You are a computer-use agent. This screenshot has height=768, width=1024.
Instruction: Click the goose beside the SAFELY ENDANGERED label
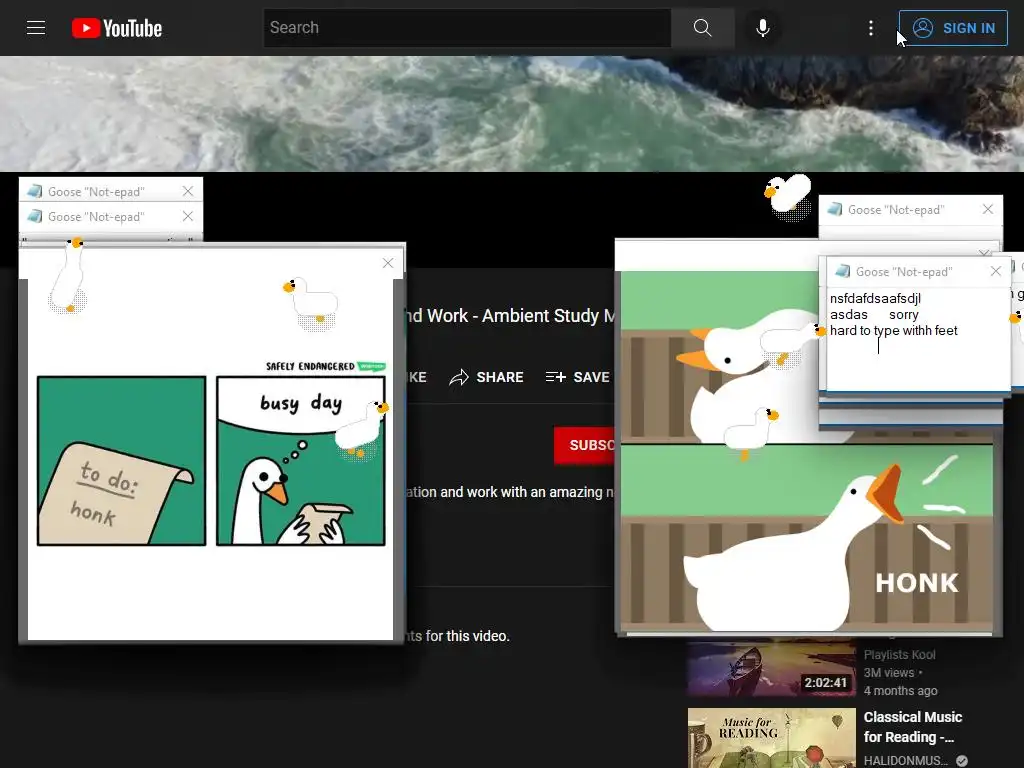click(312, 304)
